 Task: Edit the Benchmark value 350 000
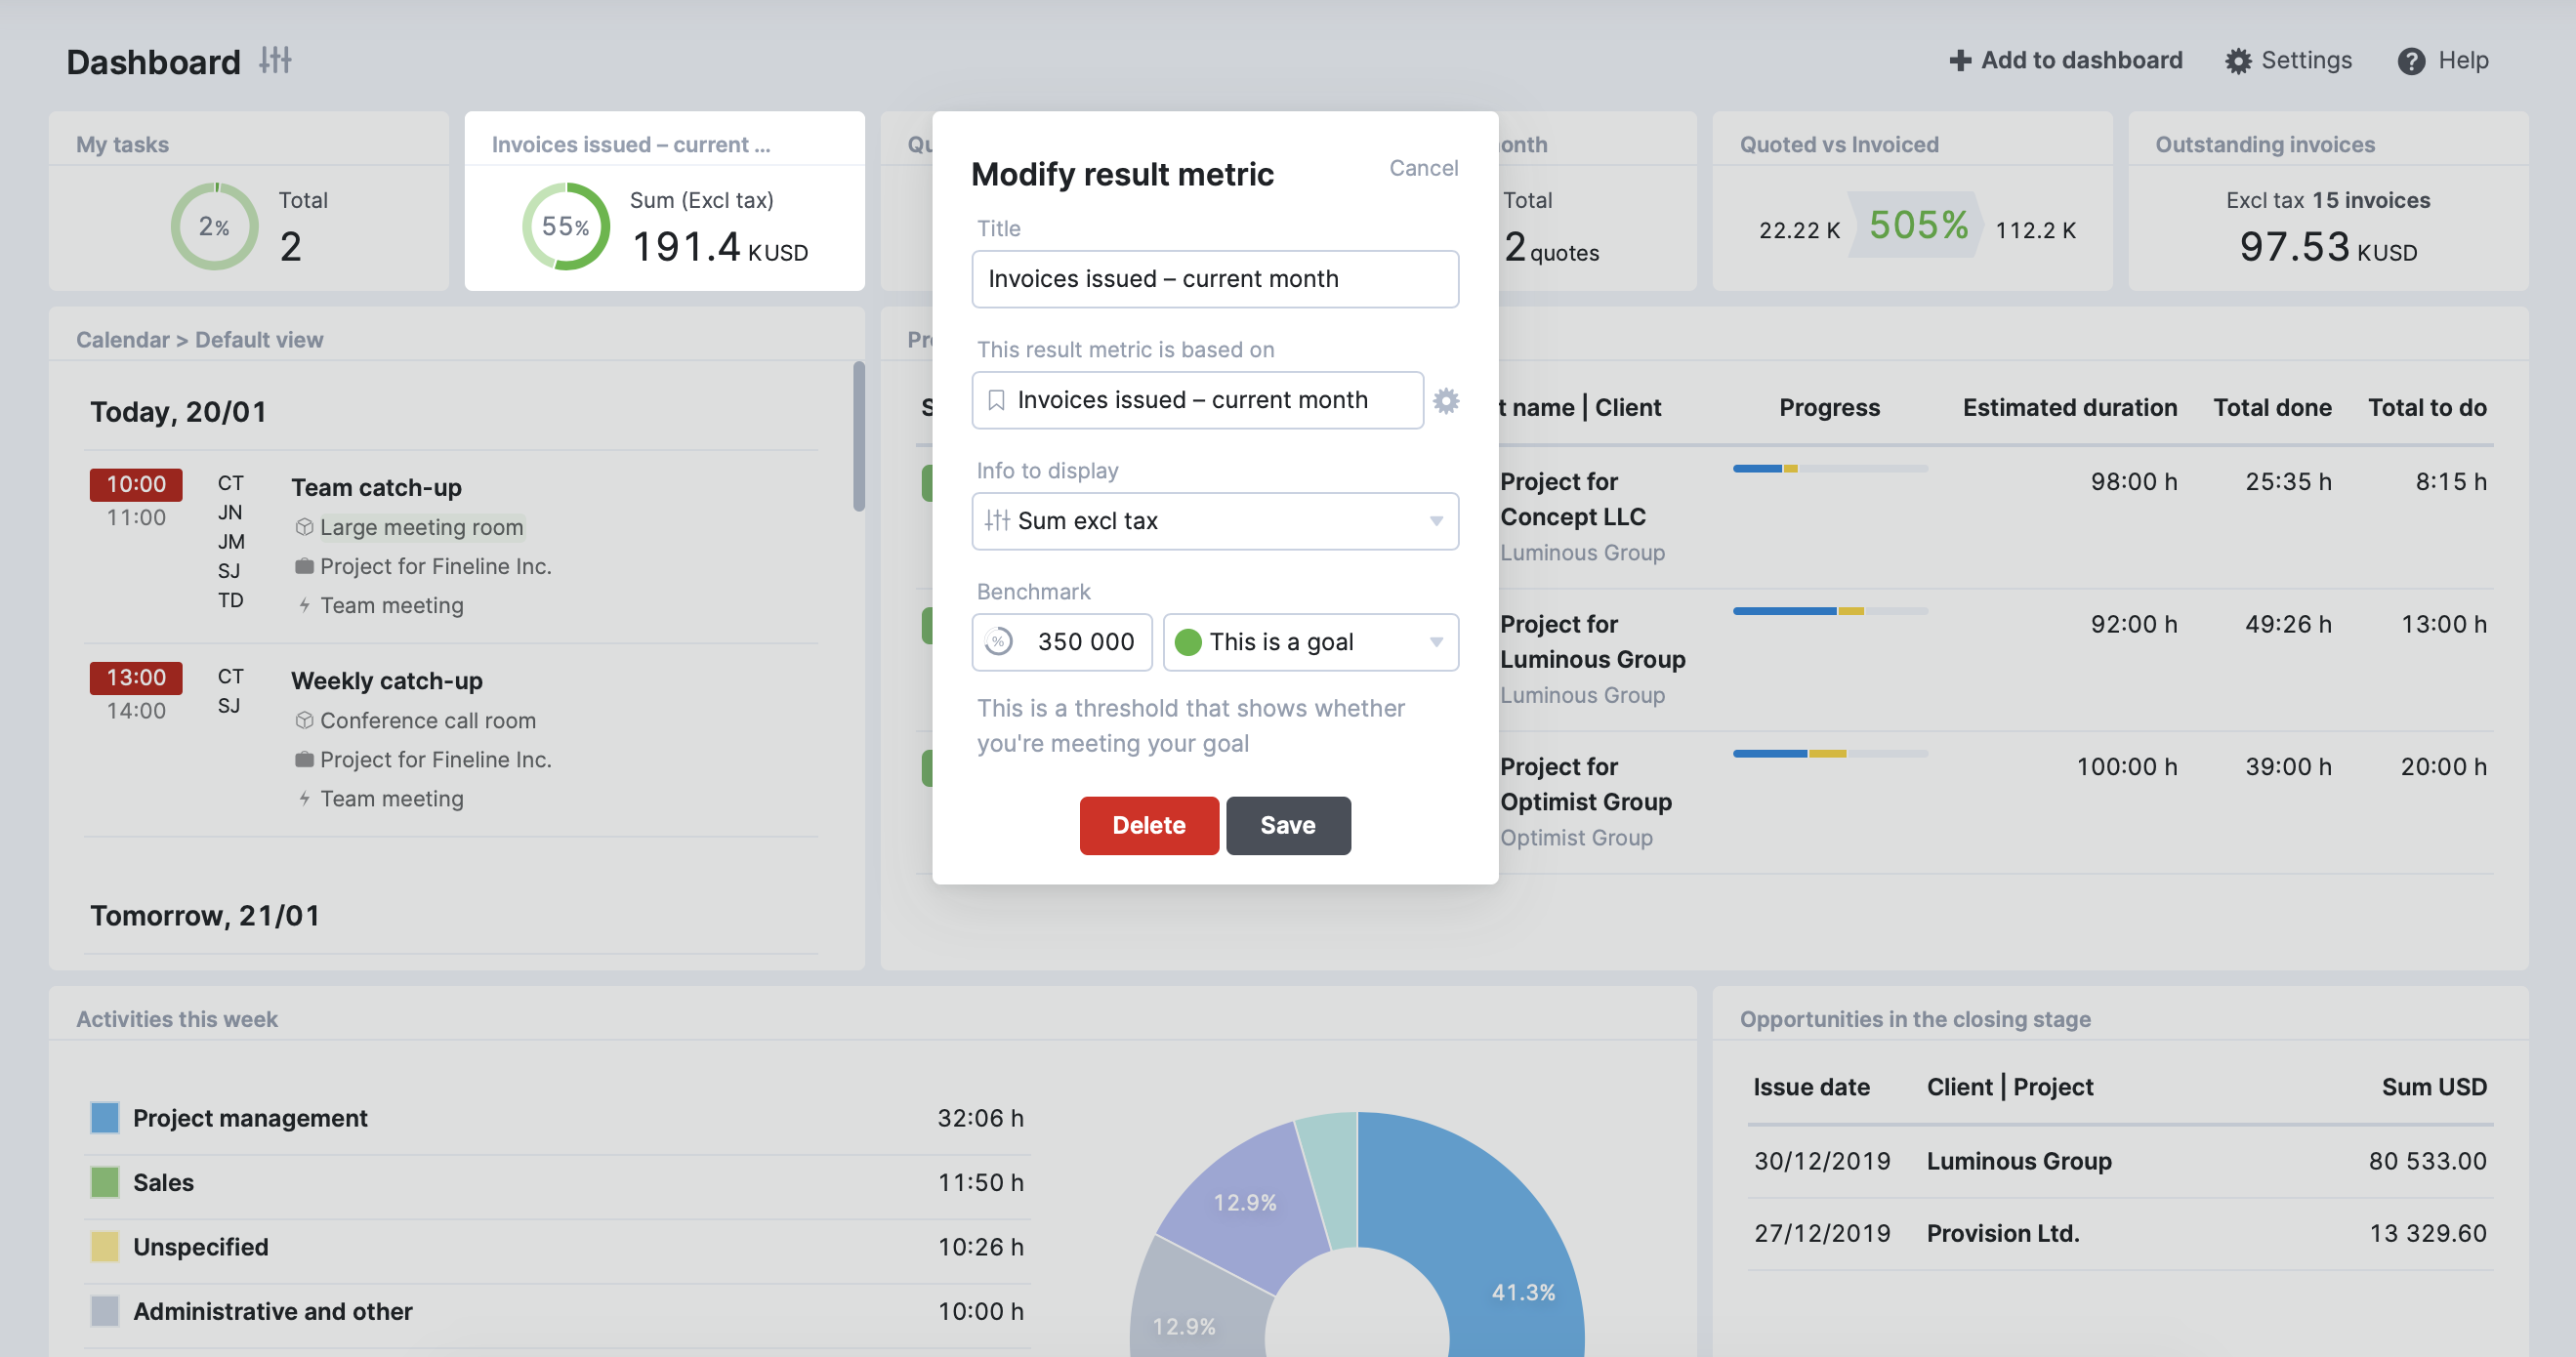tap(1062, 642)
